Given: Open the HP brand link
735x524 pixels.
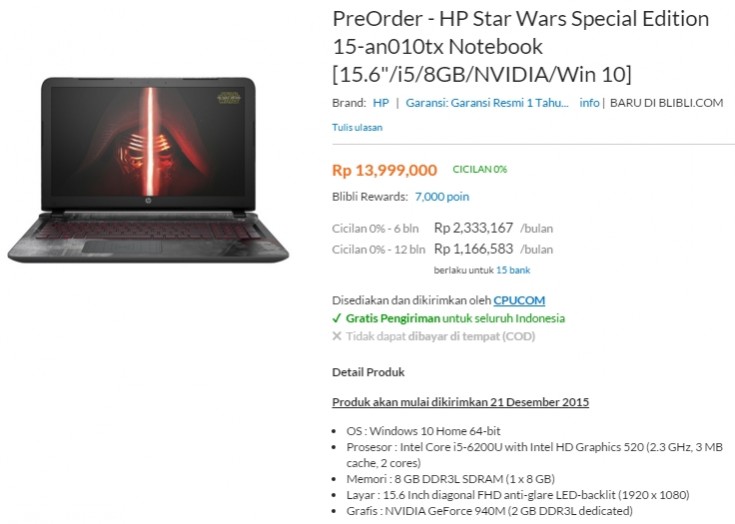Looking at the screenshot, I should pos(381,103).
